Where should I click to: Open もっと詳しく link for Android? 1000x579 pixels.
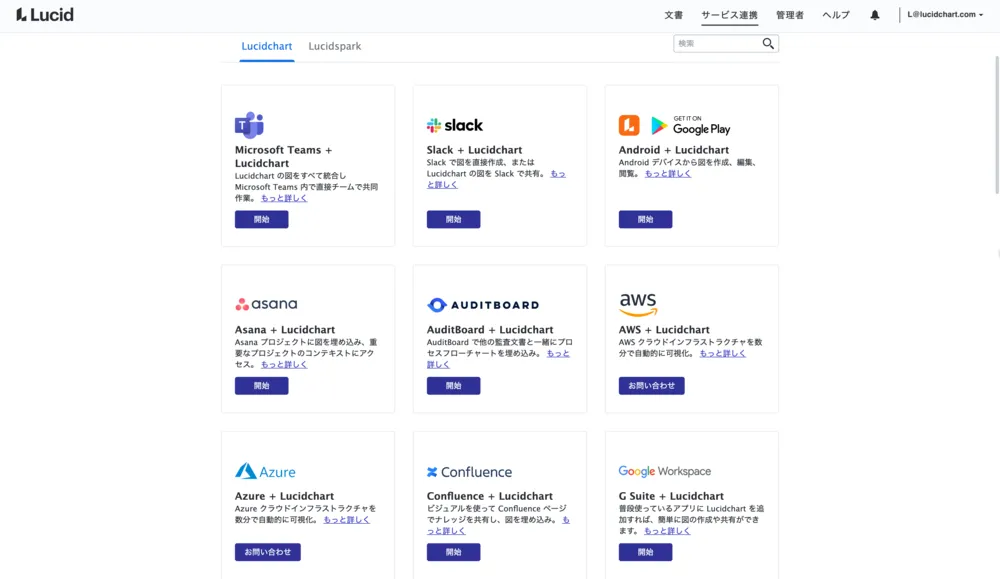pos(667,174)
